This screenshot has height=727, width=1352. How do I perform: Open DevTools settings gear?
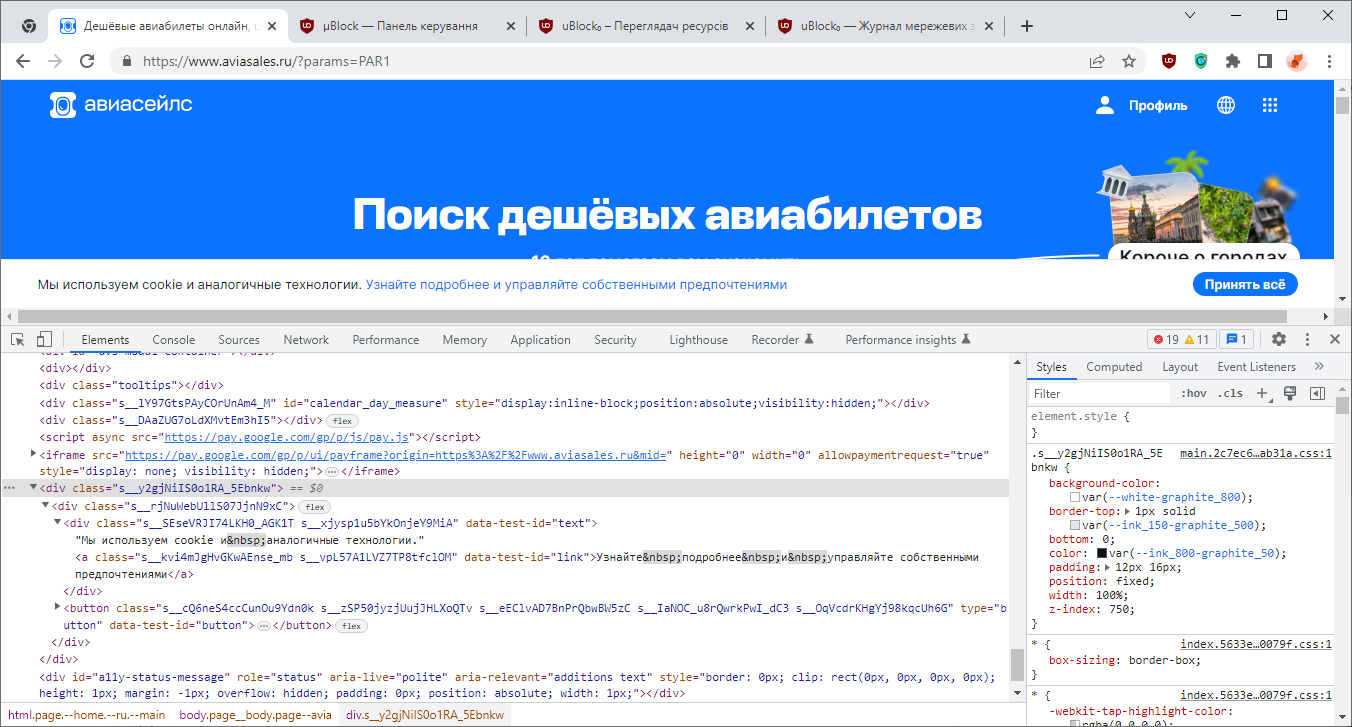[x=1281, y=339]
